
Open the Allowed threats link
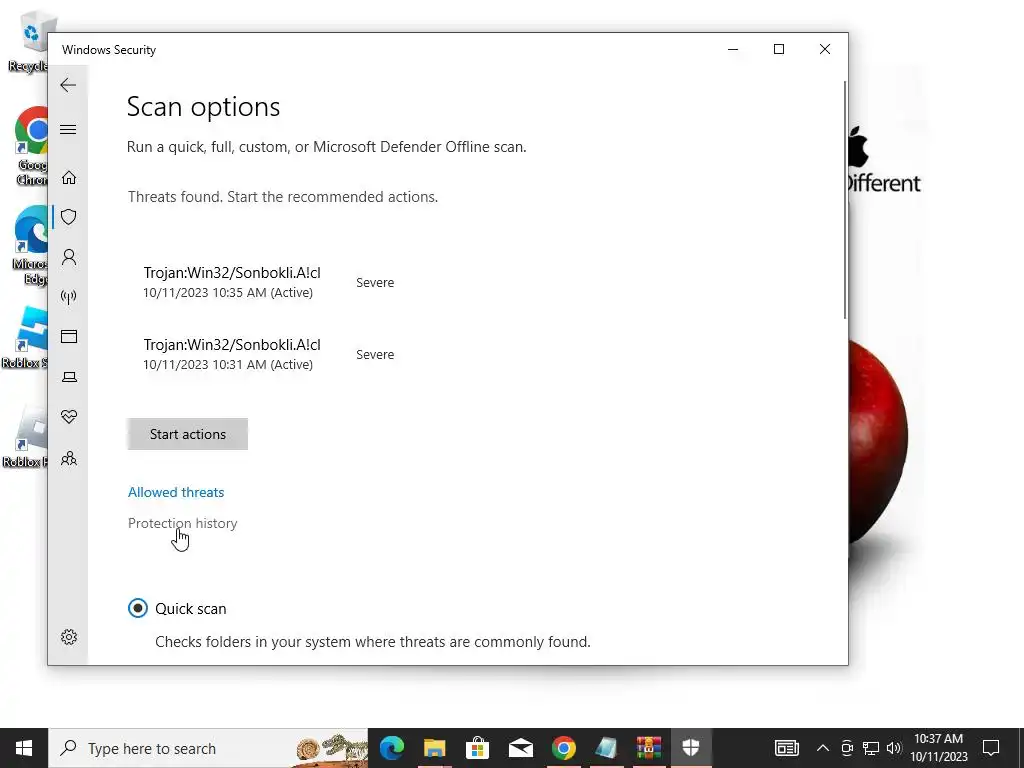click(176, 492)
